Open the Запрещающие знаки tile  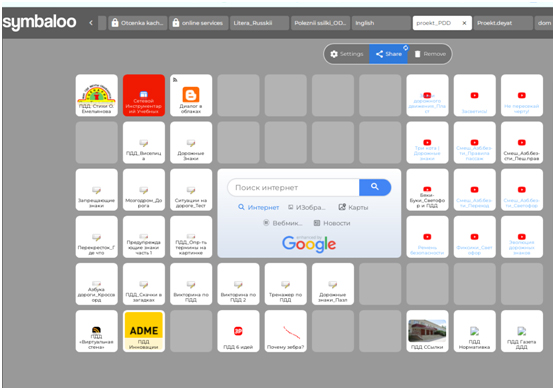coord(97,190)
